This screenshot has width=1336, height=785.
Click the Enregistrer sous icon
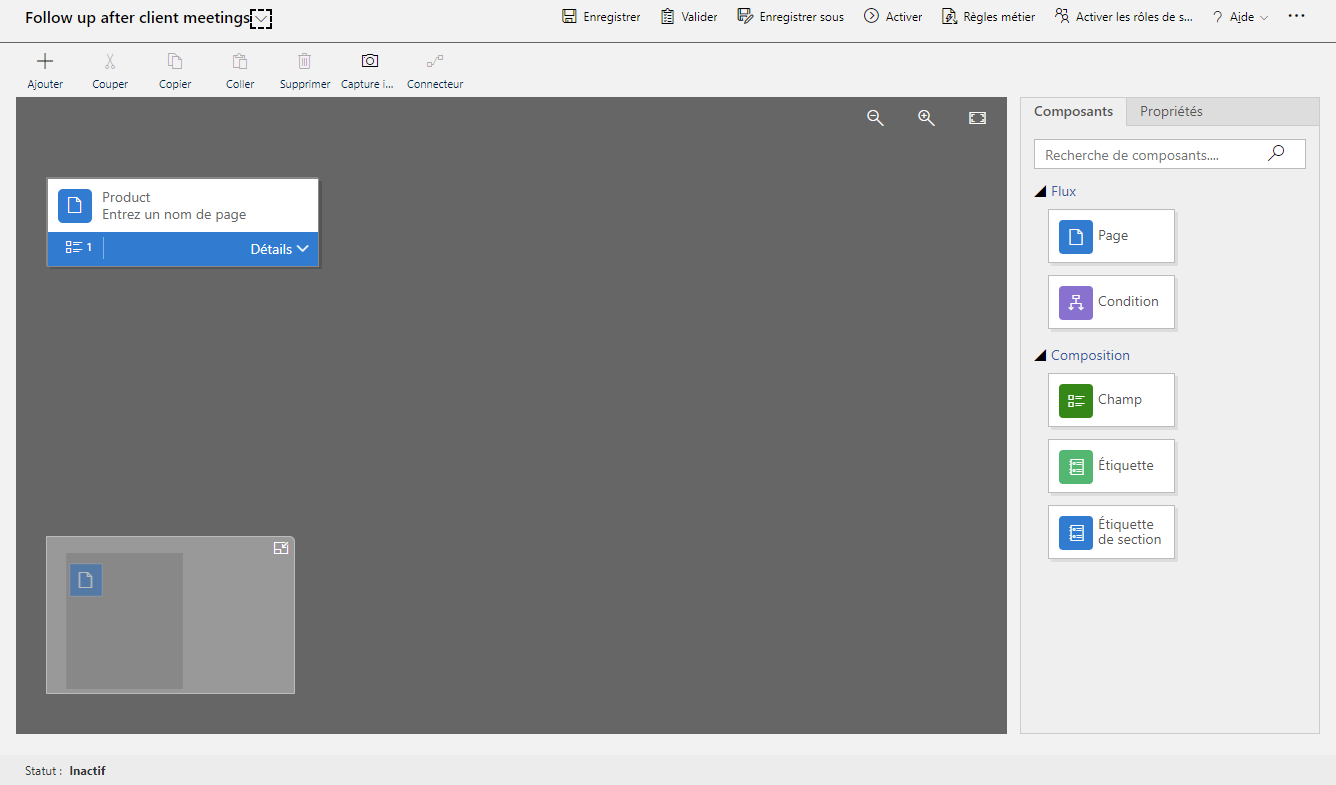pos(745,16)
